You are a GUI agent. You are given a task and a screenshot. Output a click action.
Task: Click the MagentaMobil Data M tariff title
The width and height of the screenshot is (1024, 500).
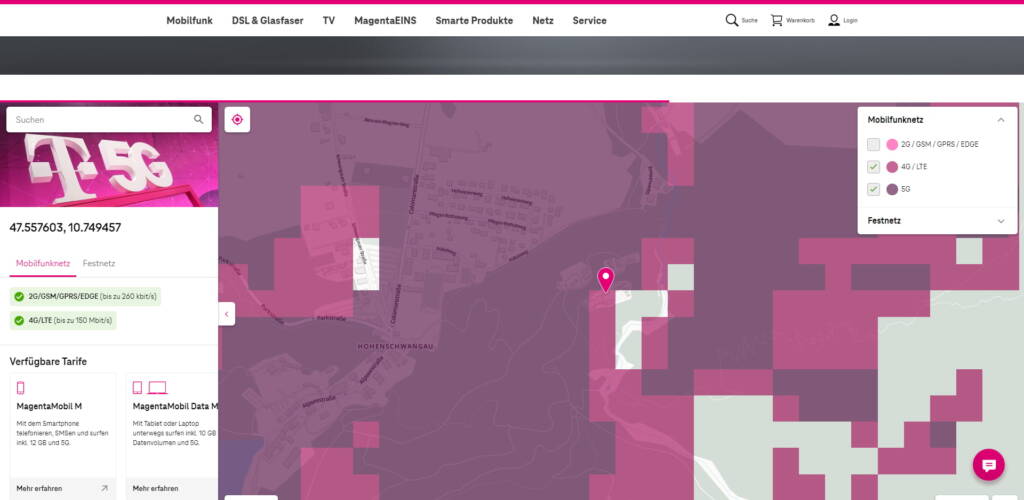coord(175,406)
